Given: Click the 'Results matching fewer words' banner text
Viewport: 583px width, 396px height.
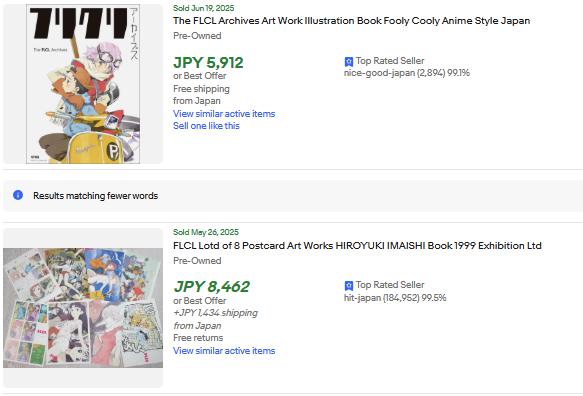Looking at the screenshot, I should pos(96,196).
